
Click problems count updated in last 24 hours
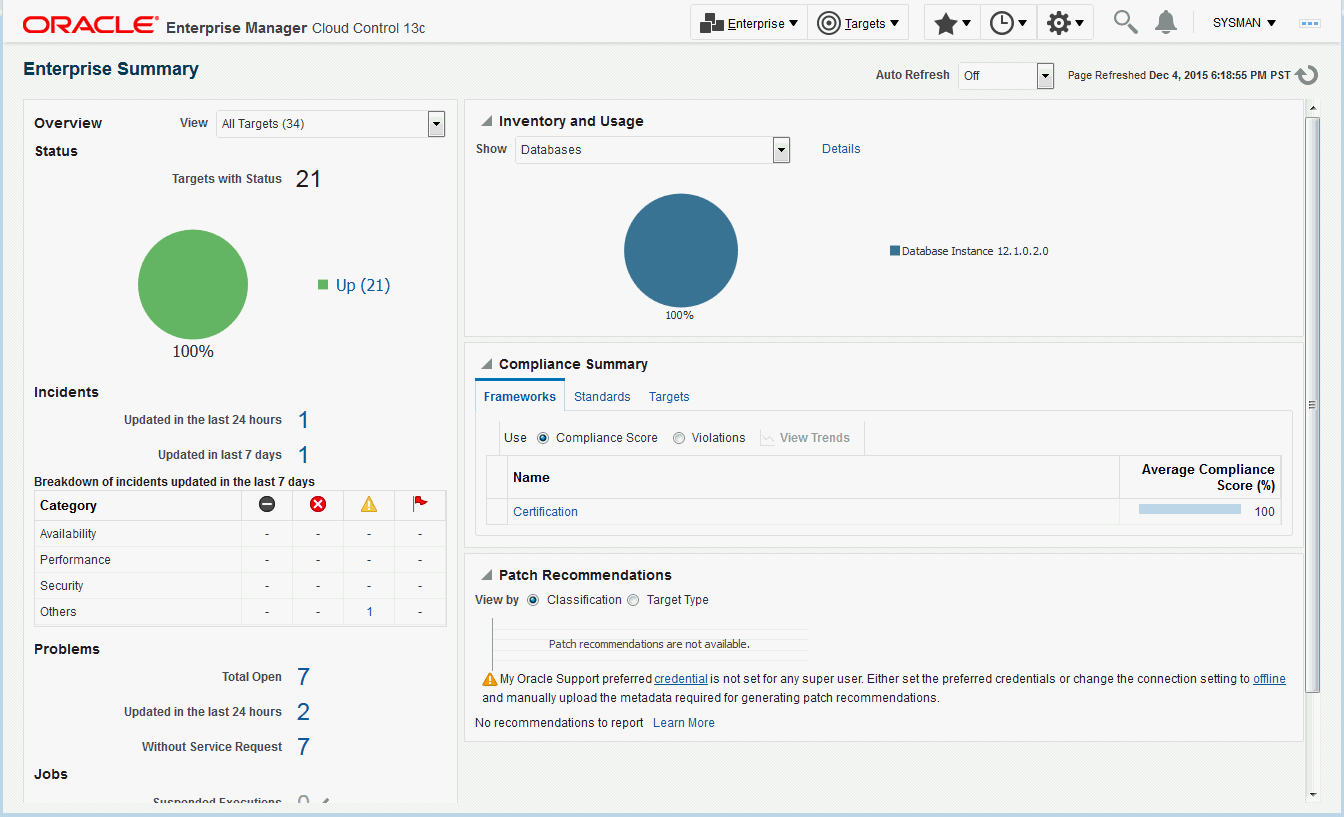pyautogui.click(x=303, y=712)
